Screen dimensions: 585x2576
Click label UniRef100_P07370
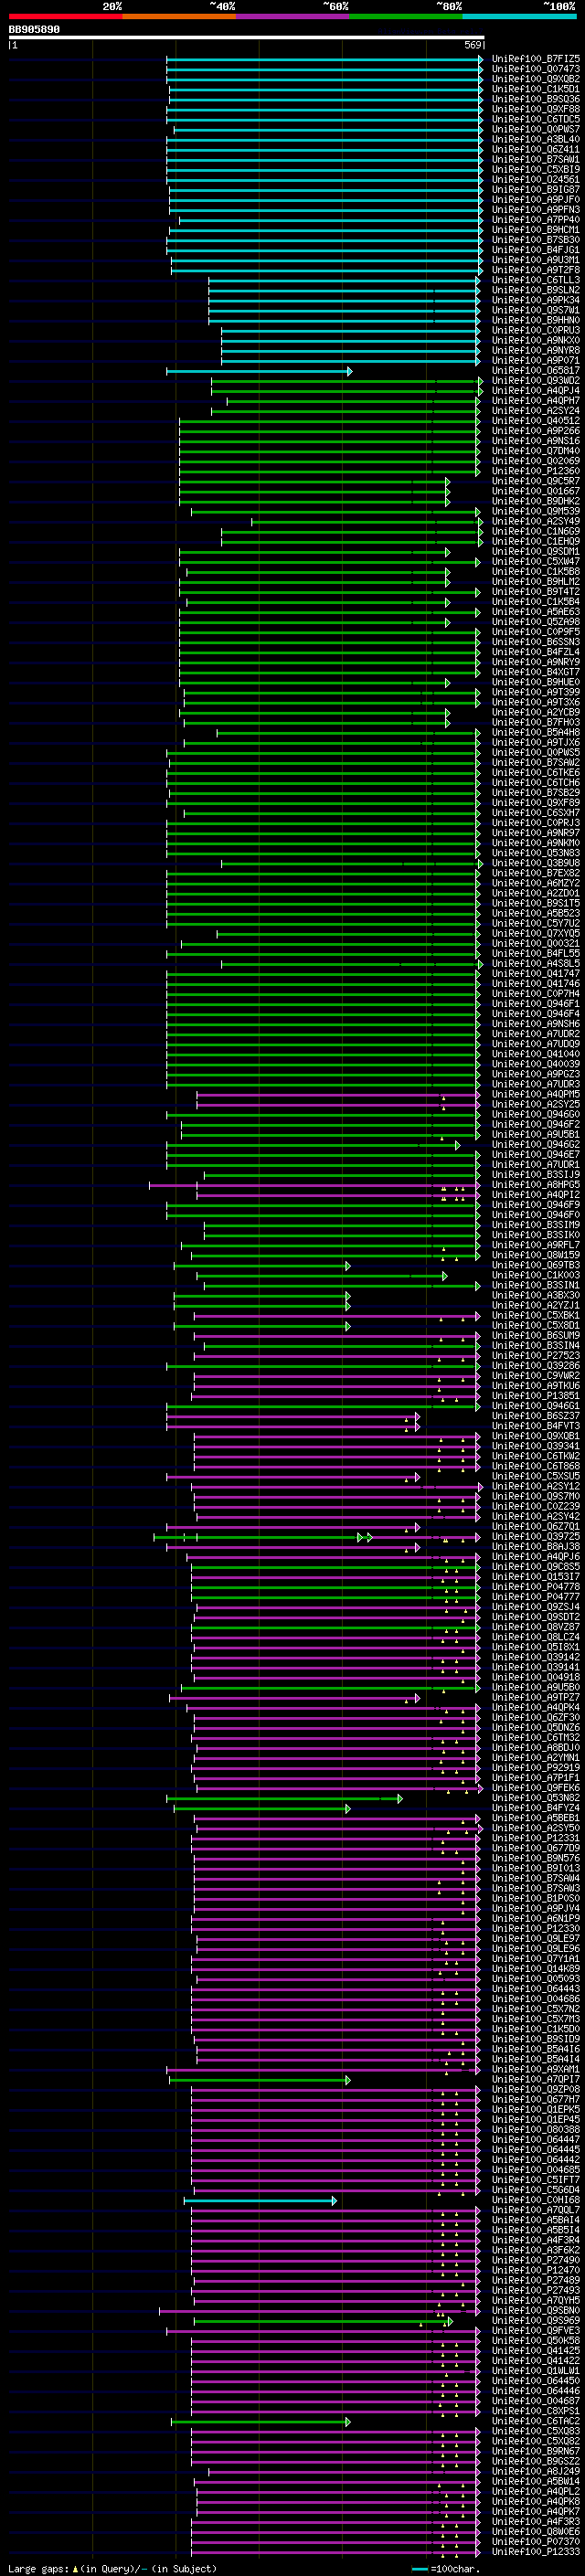536,2541
